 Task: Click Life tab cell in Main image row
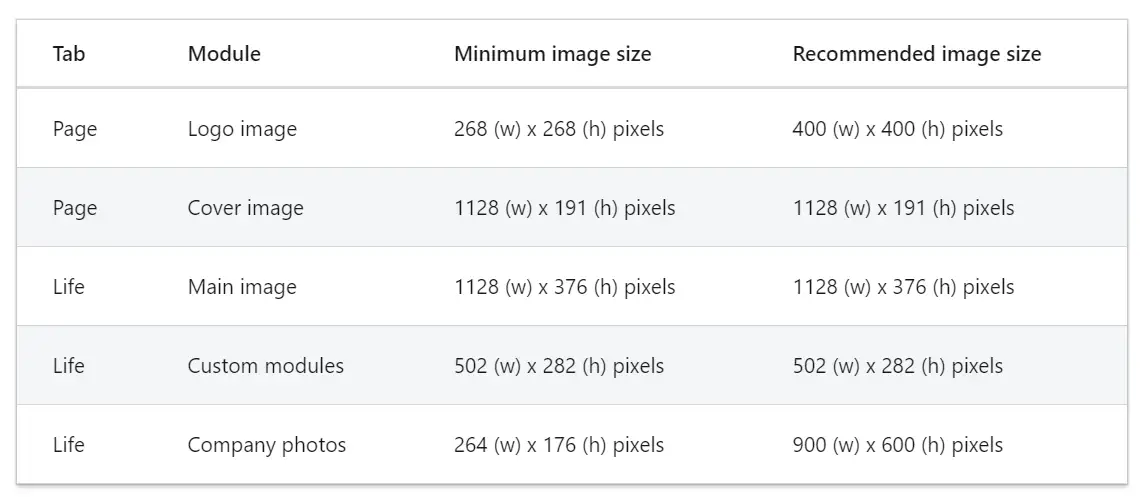[69, 287]
